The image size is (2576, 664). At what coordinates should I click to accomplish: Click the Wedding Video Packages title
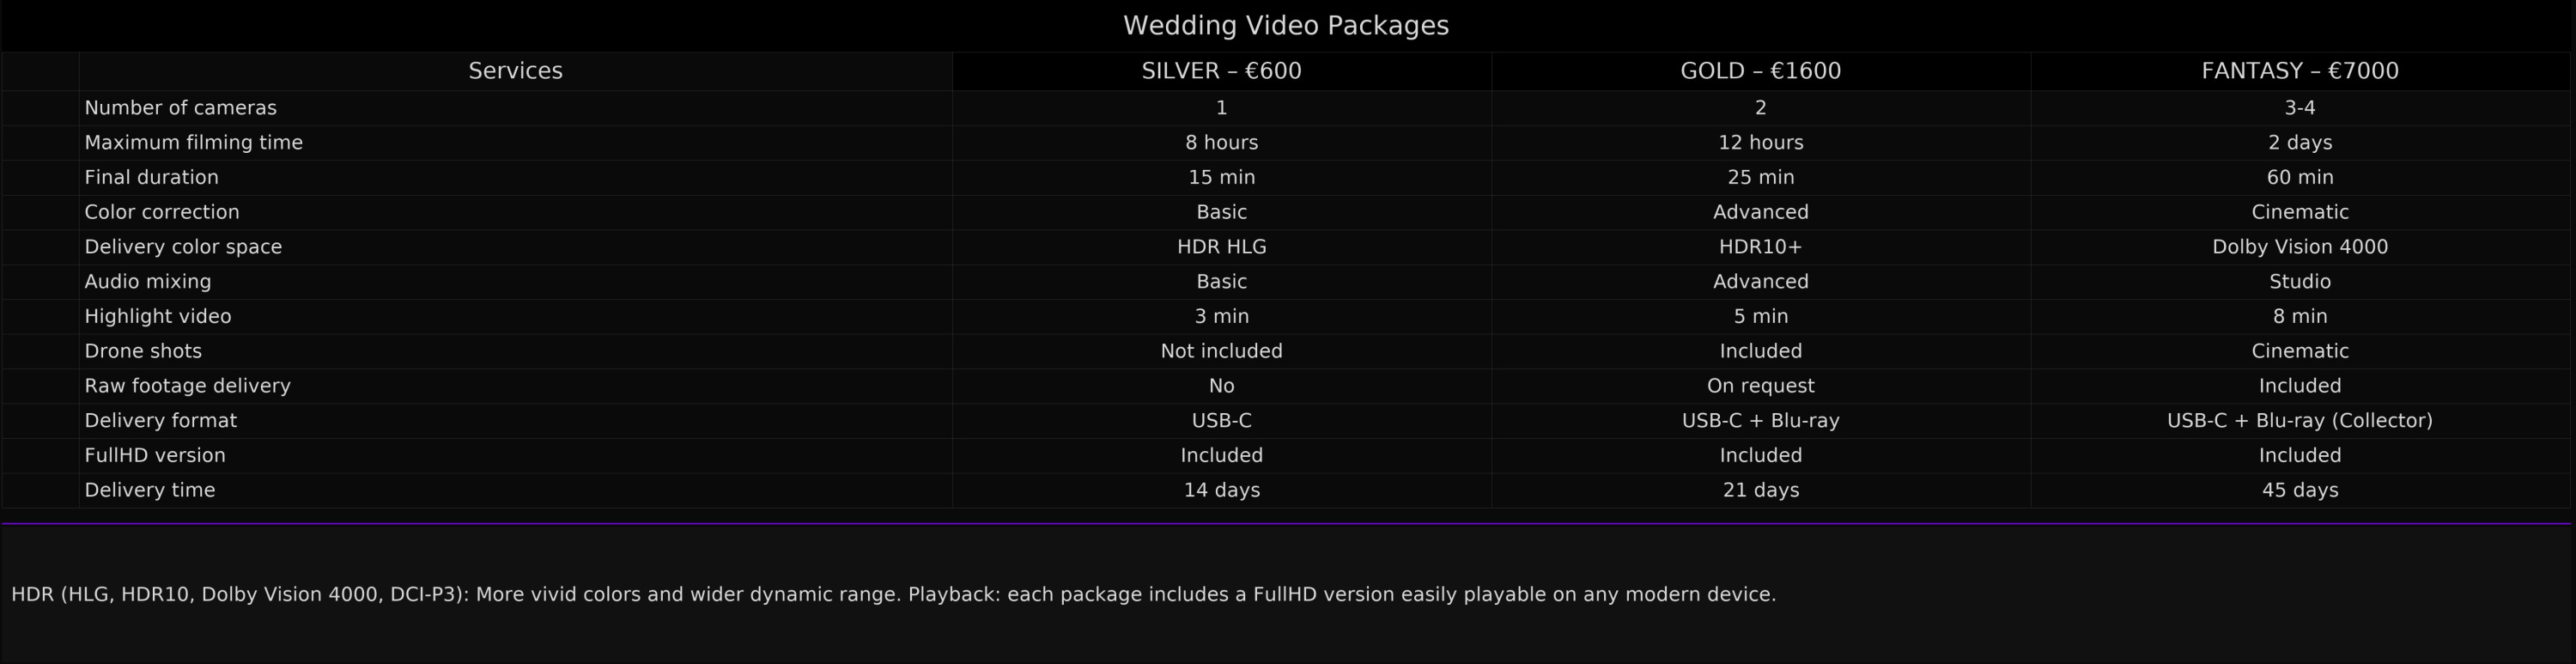click(x=1286, y=26)
